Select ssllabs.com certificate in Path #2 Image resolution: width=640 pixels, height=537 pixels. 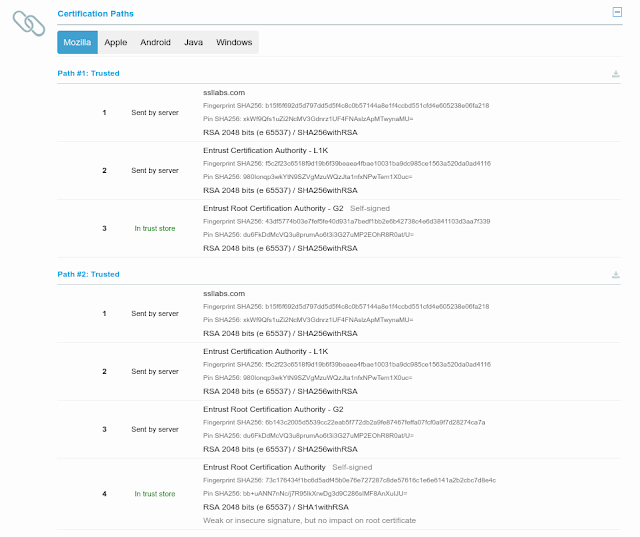click(x=224, y=293)
